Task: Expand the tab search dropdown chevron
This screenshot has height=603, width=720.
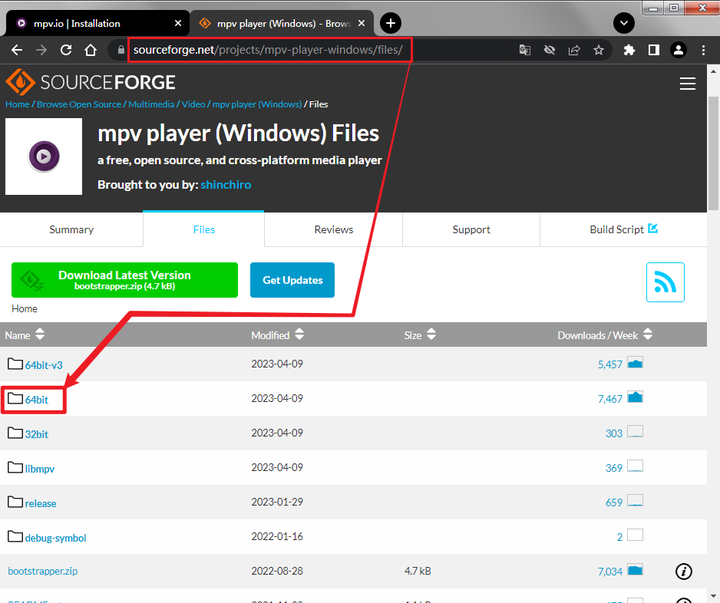Action: [624, 23]
